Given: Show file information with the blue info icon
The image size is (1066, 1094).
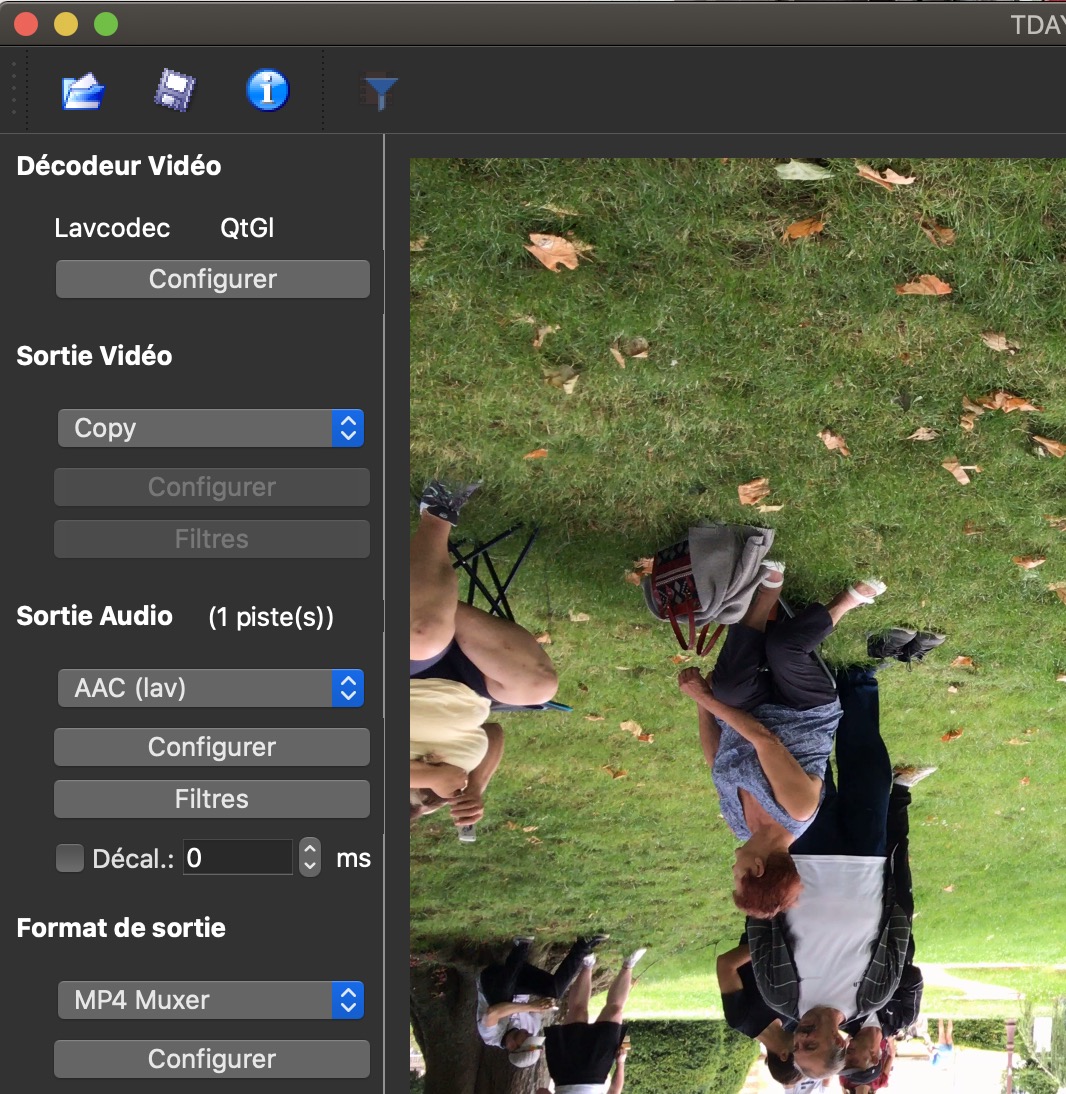Looking at the screenshot, I should (267, 91).
